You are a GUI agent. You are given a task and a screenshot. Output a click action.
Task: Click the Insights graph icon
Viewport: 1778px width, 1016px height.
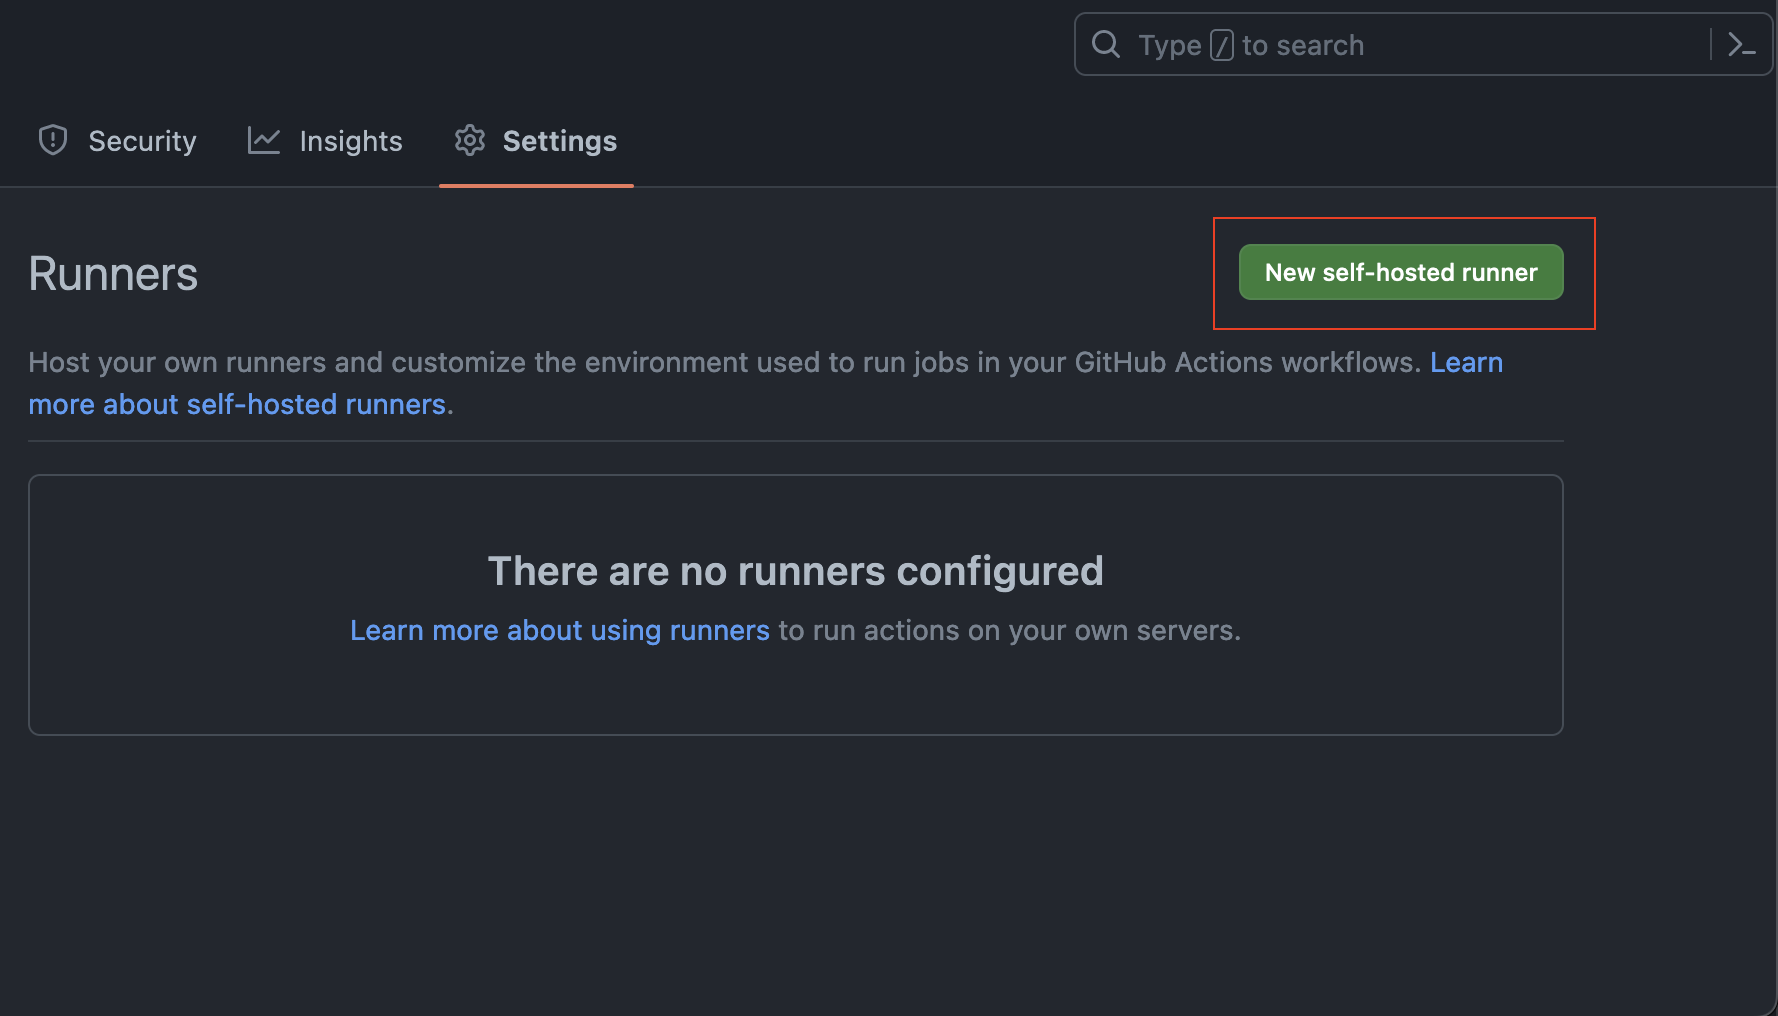264,141
